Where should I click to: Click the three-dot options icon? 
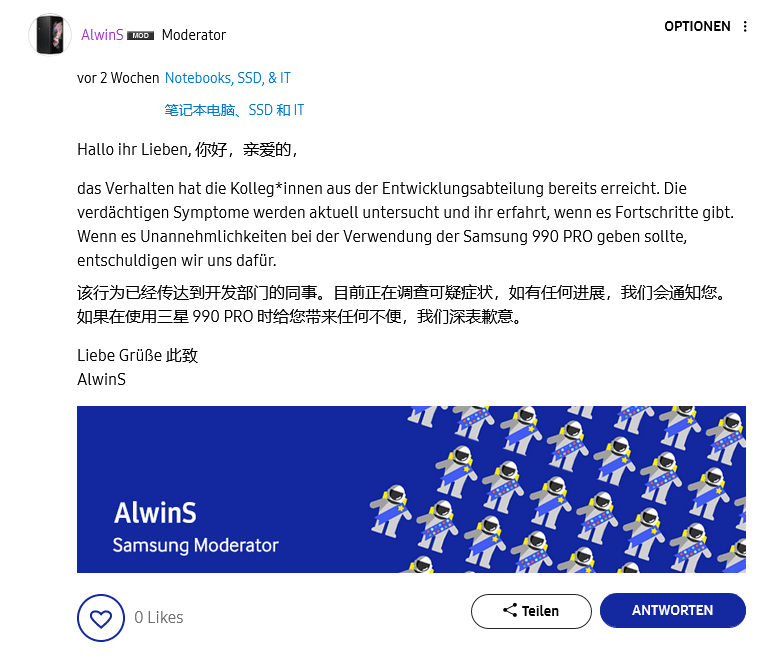click(745, 27)
